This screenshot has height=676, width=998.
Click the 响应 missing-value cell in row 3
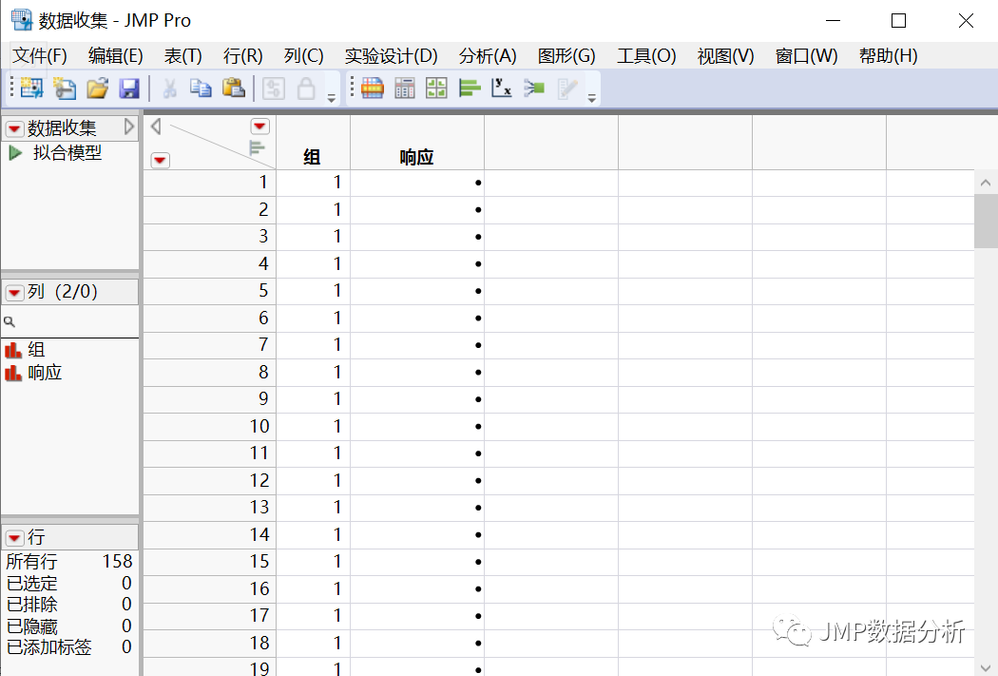pyautogui.click(x=417, y=237)
